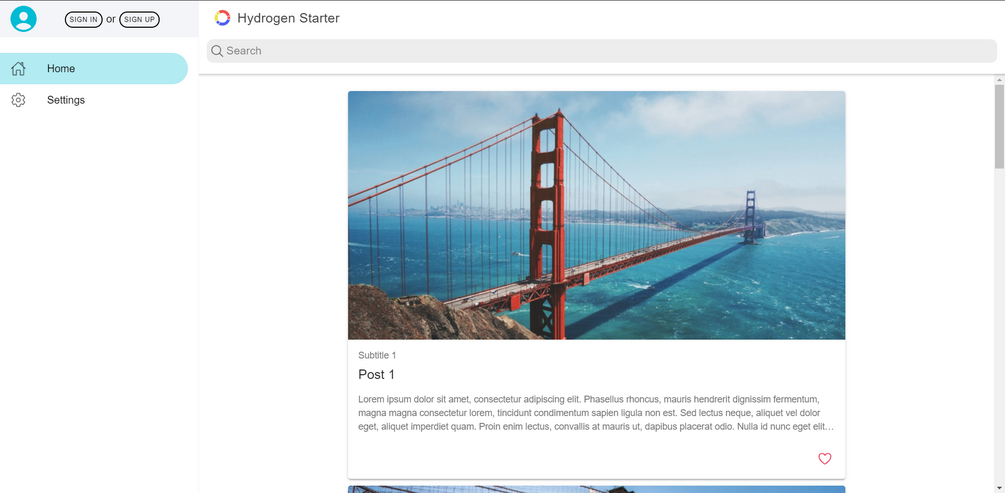Open the Golden Gate Bridge image of Post 1
The height and width of the screenshot is (493, 1005).
pyautogui.click(x=596, y=215)
